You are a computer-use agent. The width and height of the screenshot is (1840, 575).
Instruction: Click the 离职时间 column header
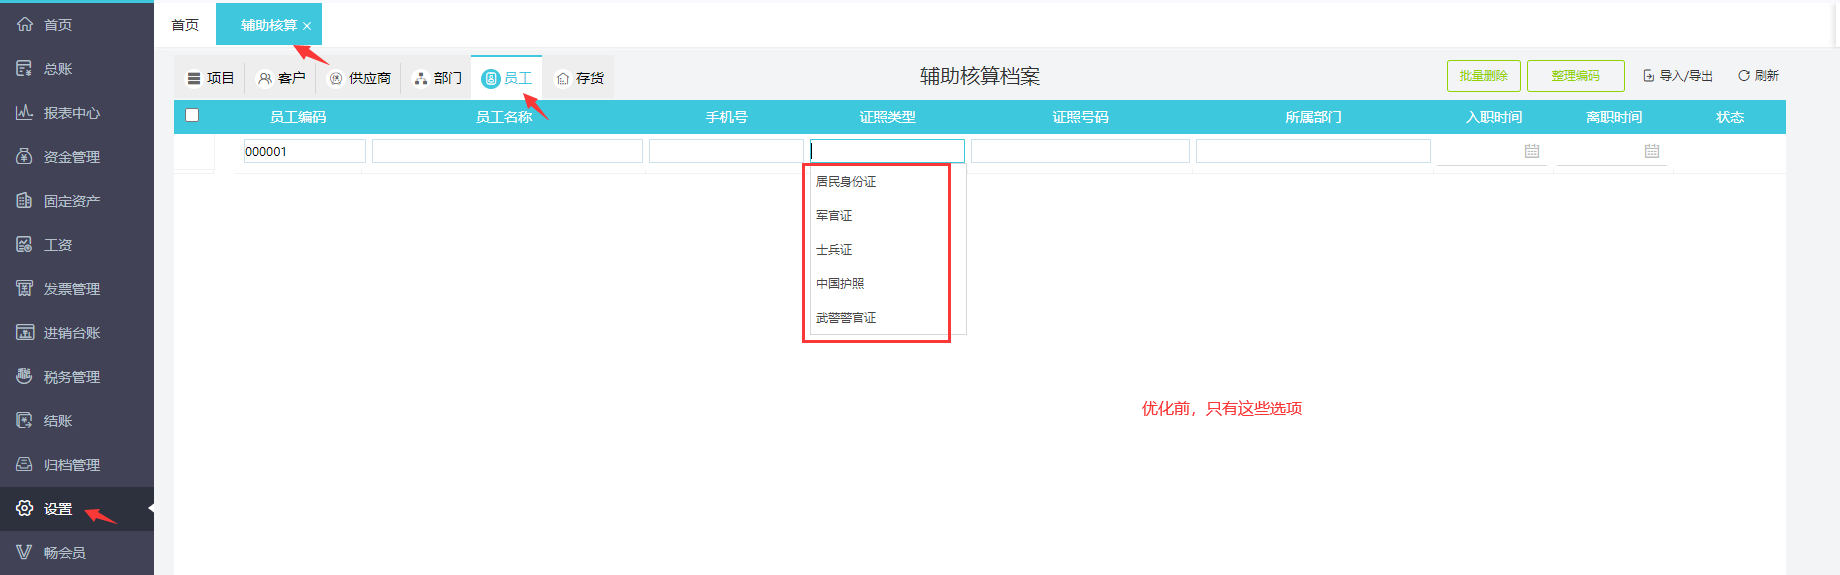click(x=1614, y=117)
